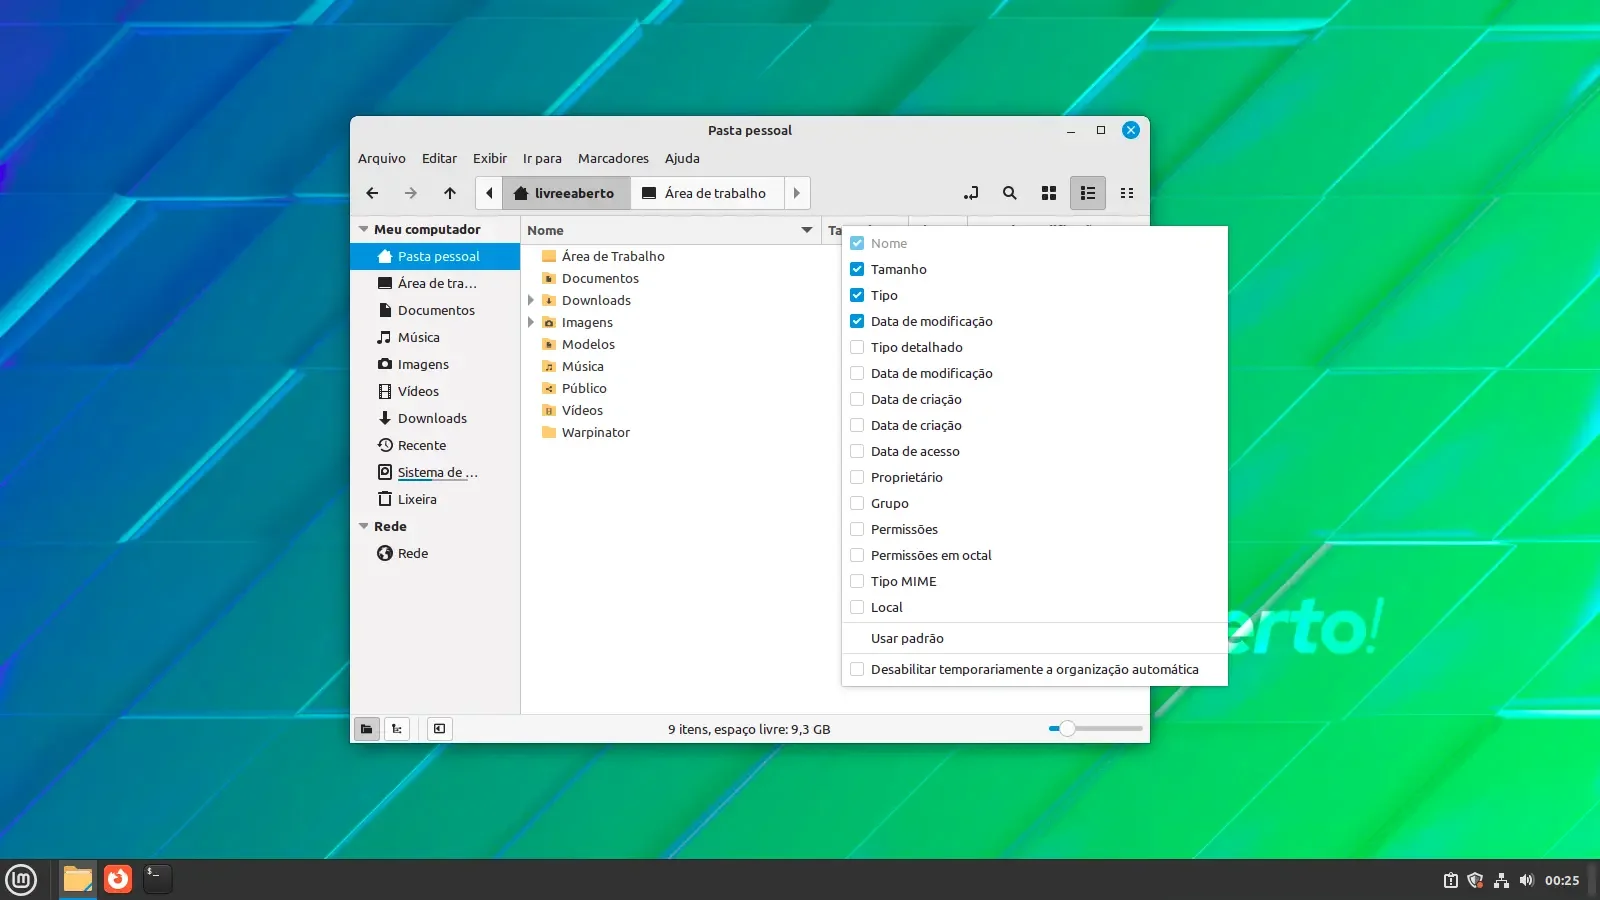Viewport: 1600px width, 900px height.
Task: Show tree view in sidebar
Action: pos(397,729)
